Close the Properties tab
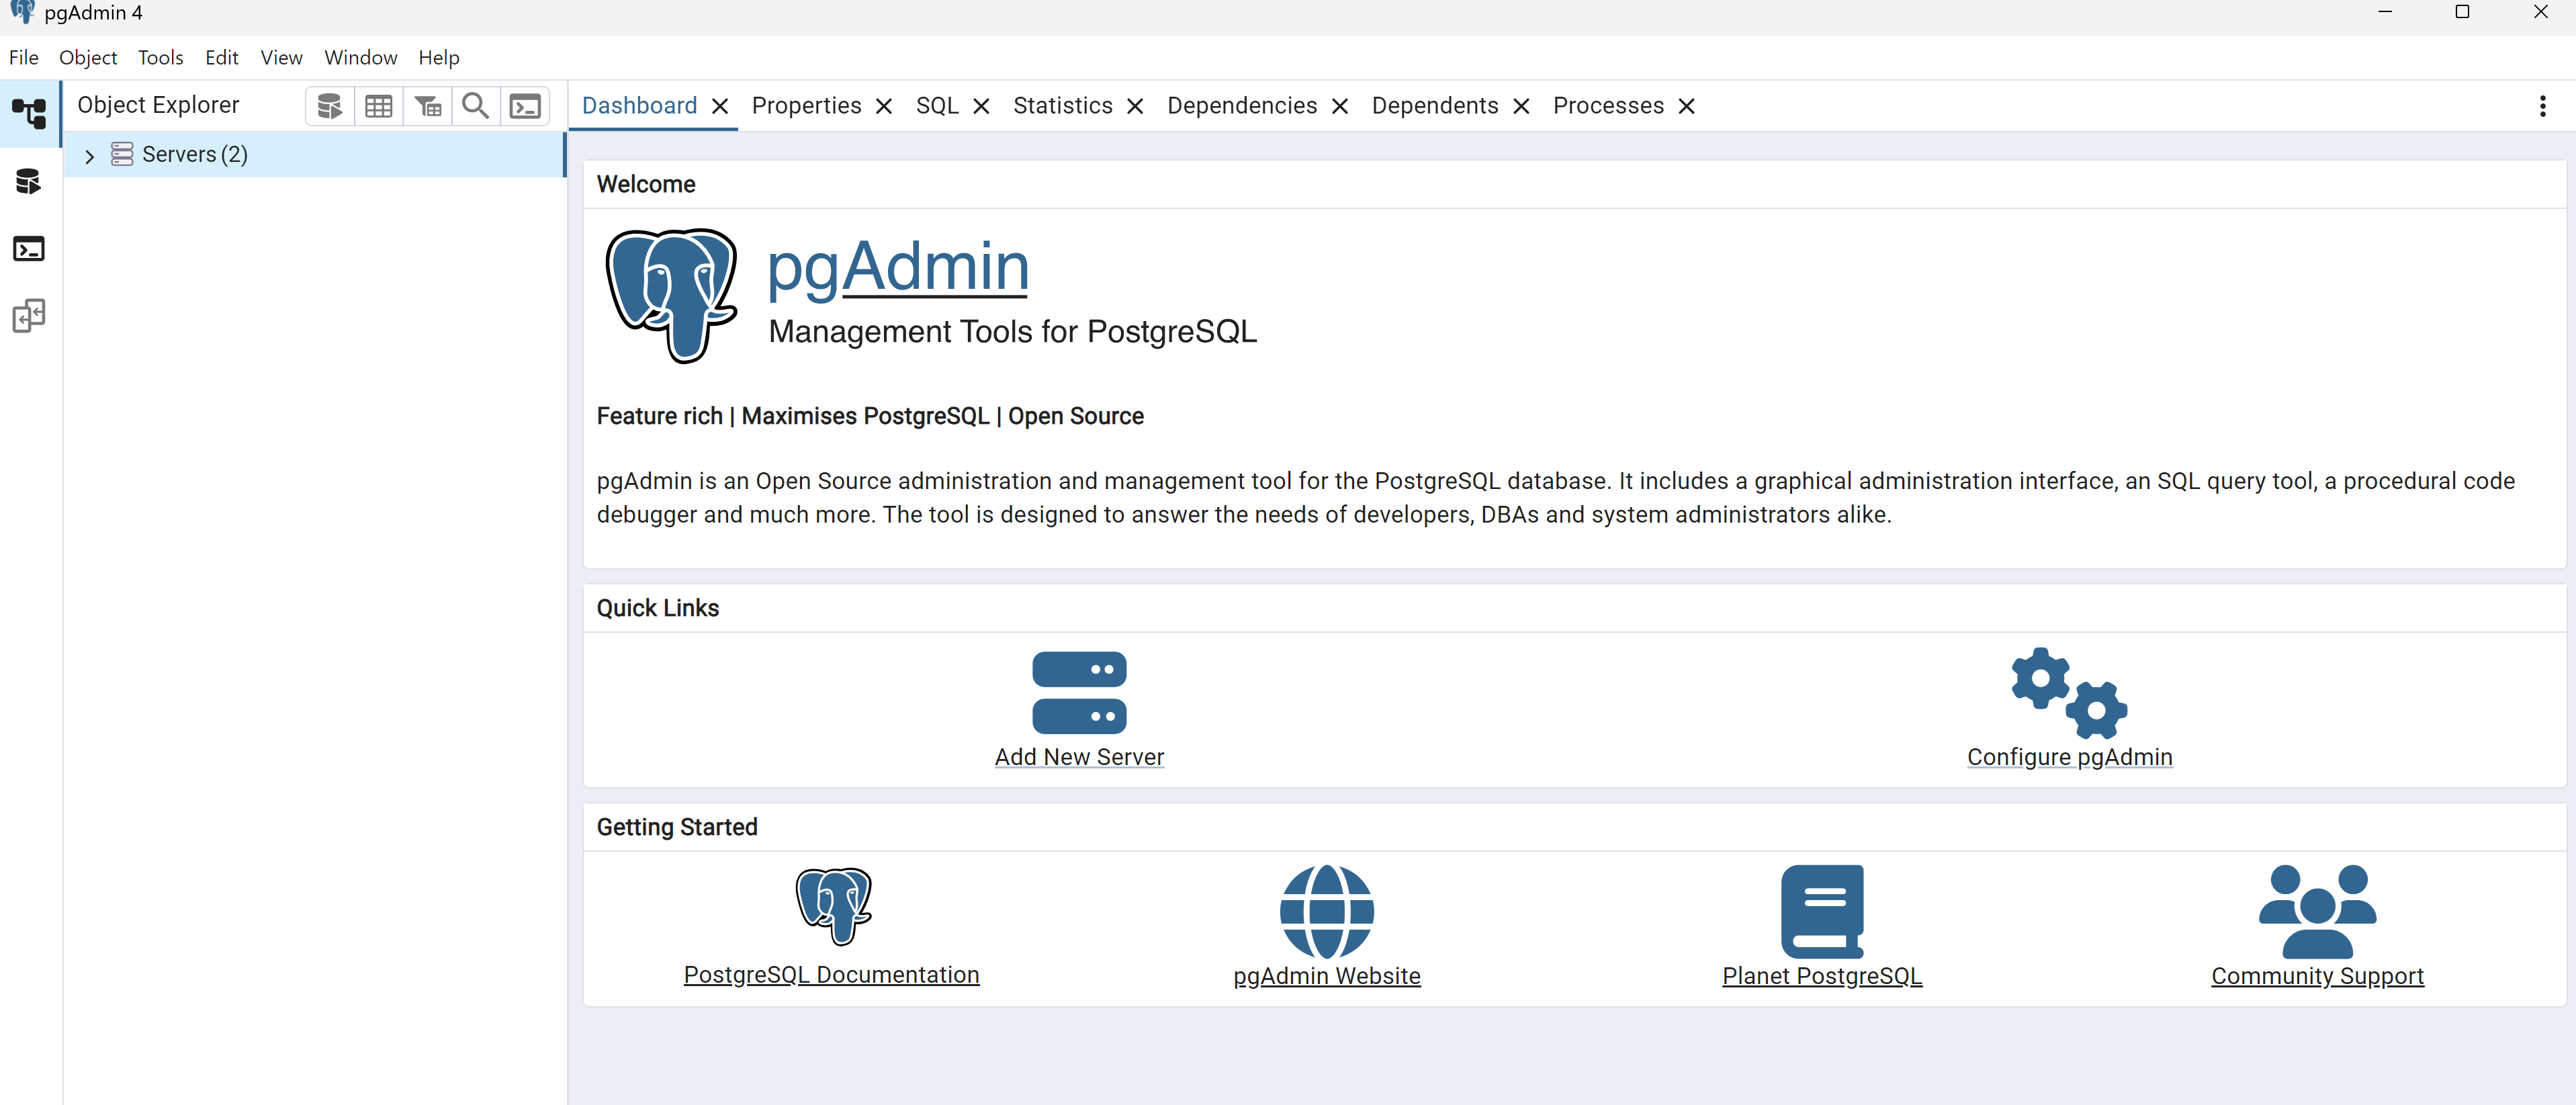2576x1105 pixels. point(884,106)
